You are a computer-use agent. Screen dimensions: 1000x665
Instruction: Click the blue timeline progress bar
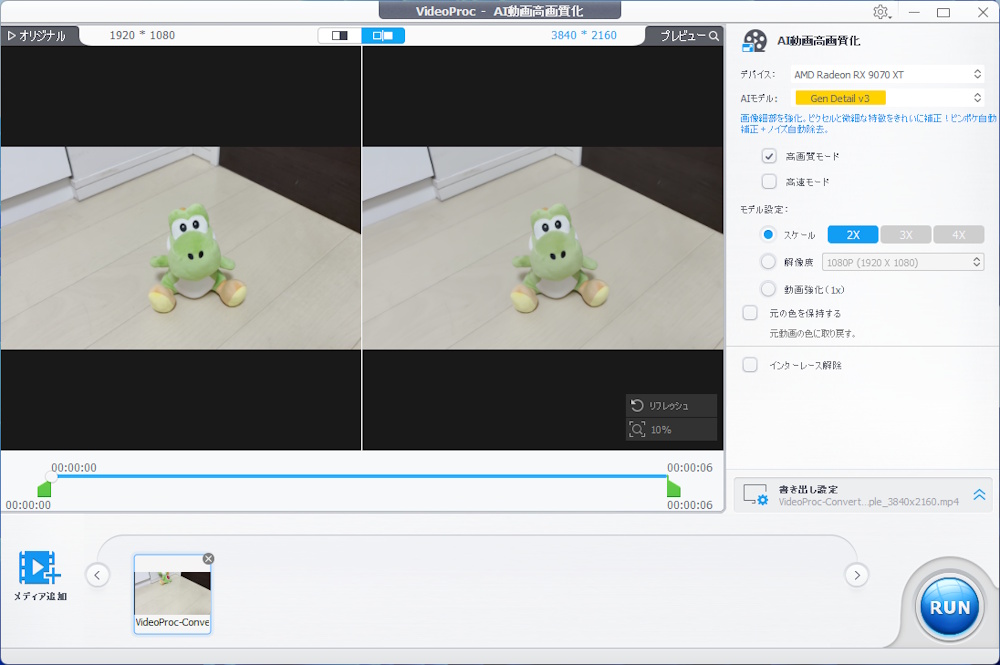tap(360, 476)
